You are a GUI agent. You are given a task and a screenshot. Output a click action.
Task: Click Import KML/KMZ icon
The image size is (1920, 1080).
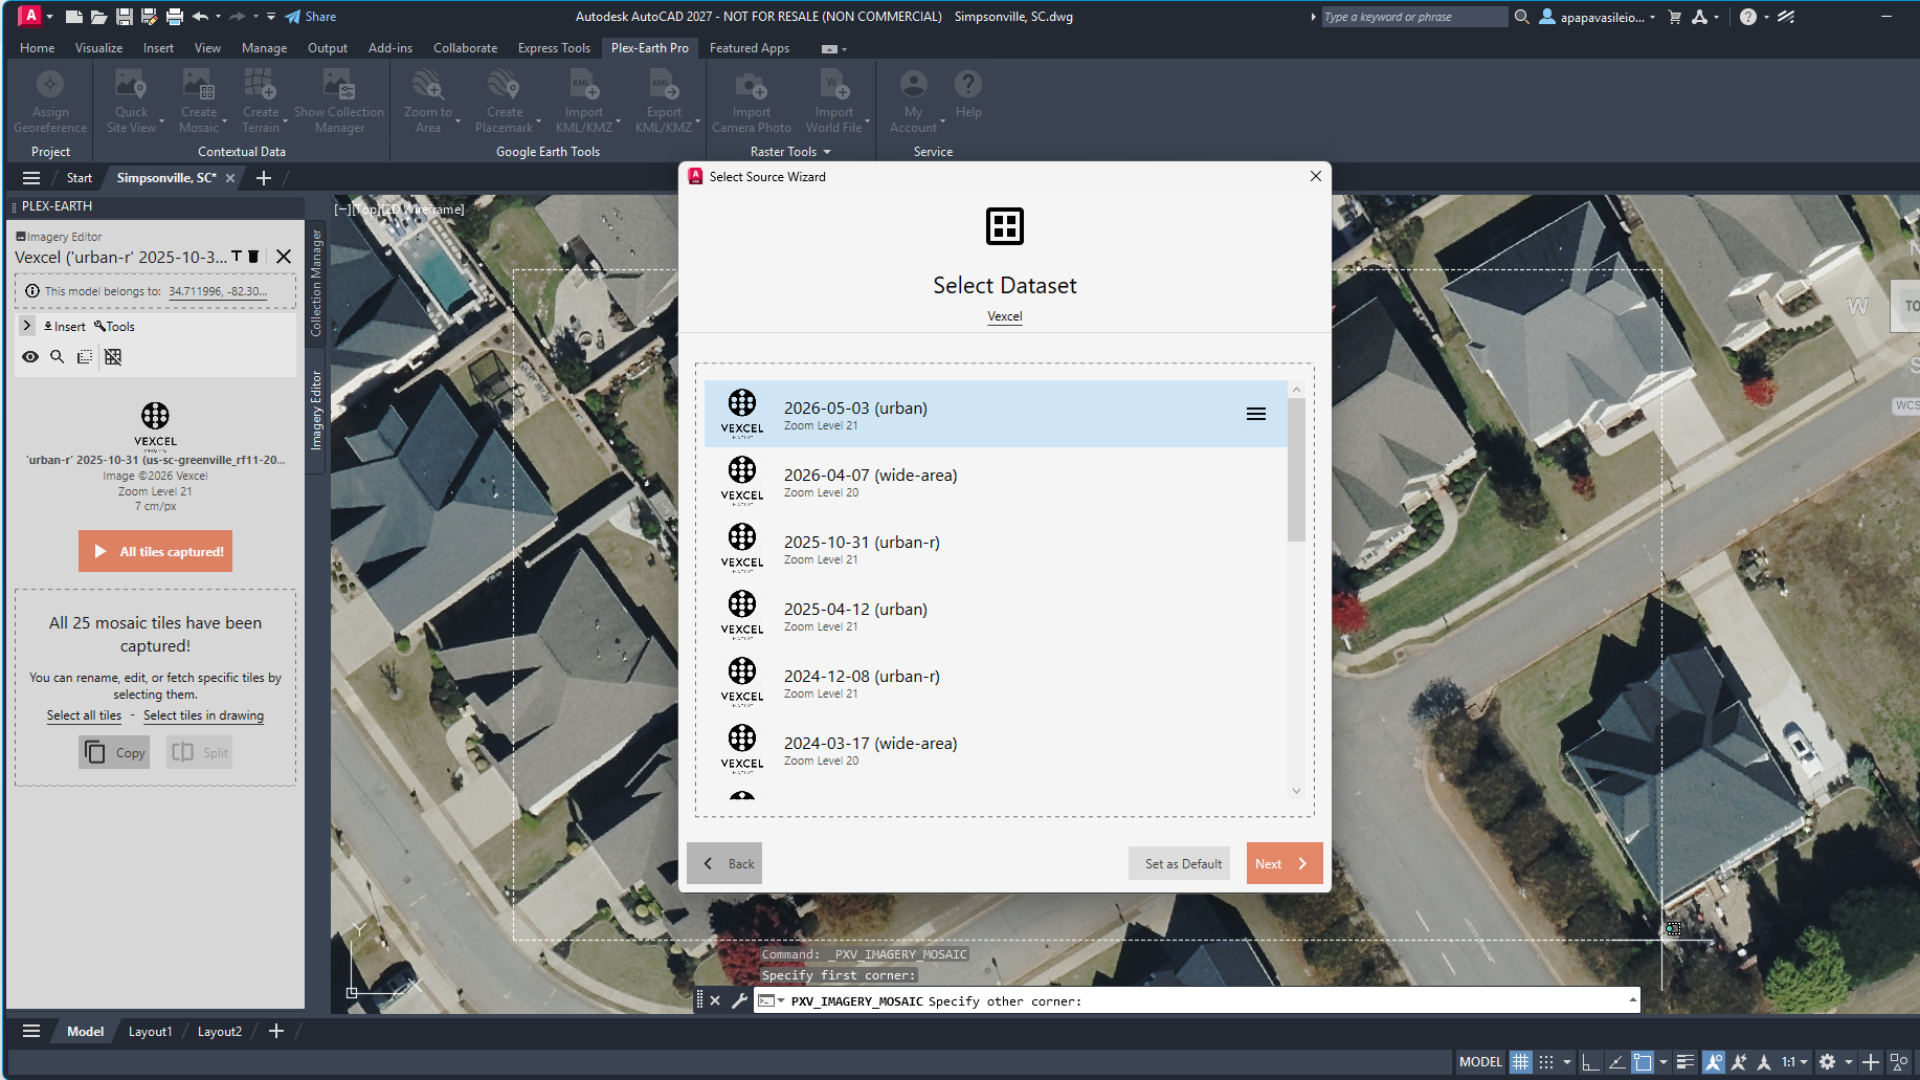coord(583,85)
